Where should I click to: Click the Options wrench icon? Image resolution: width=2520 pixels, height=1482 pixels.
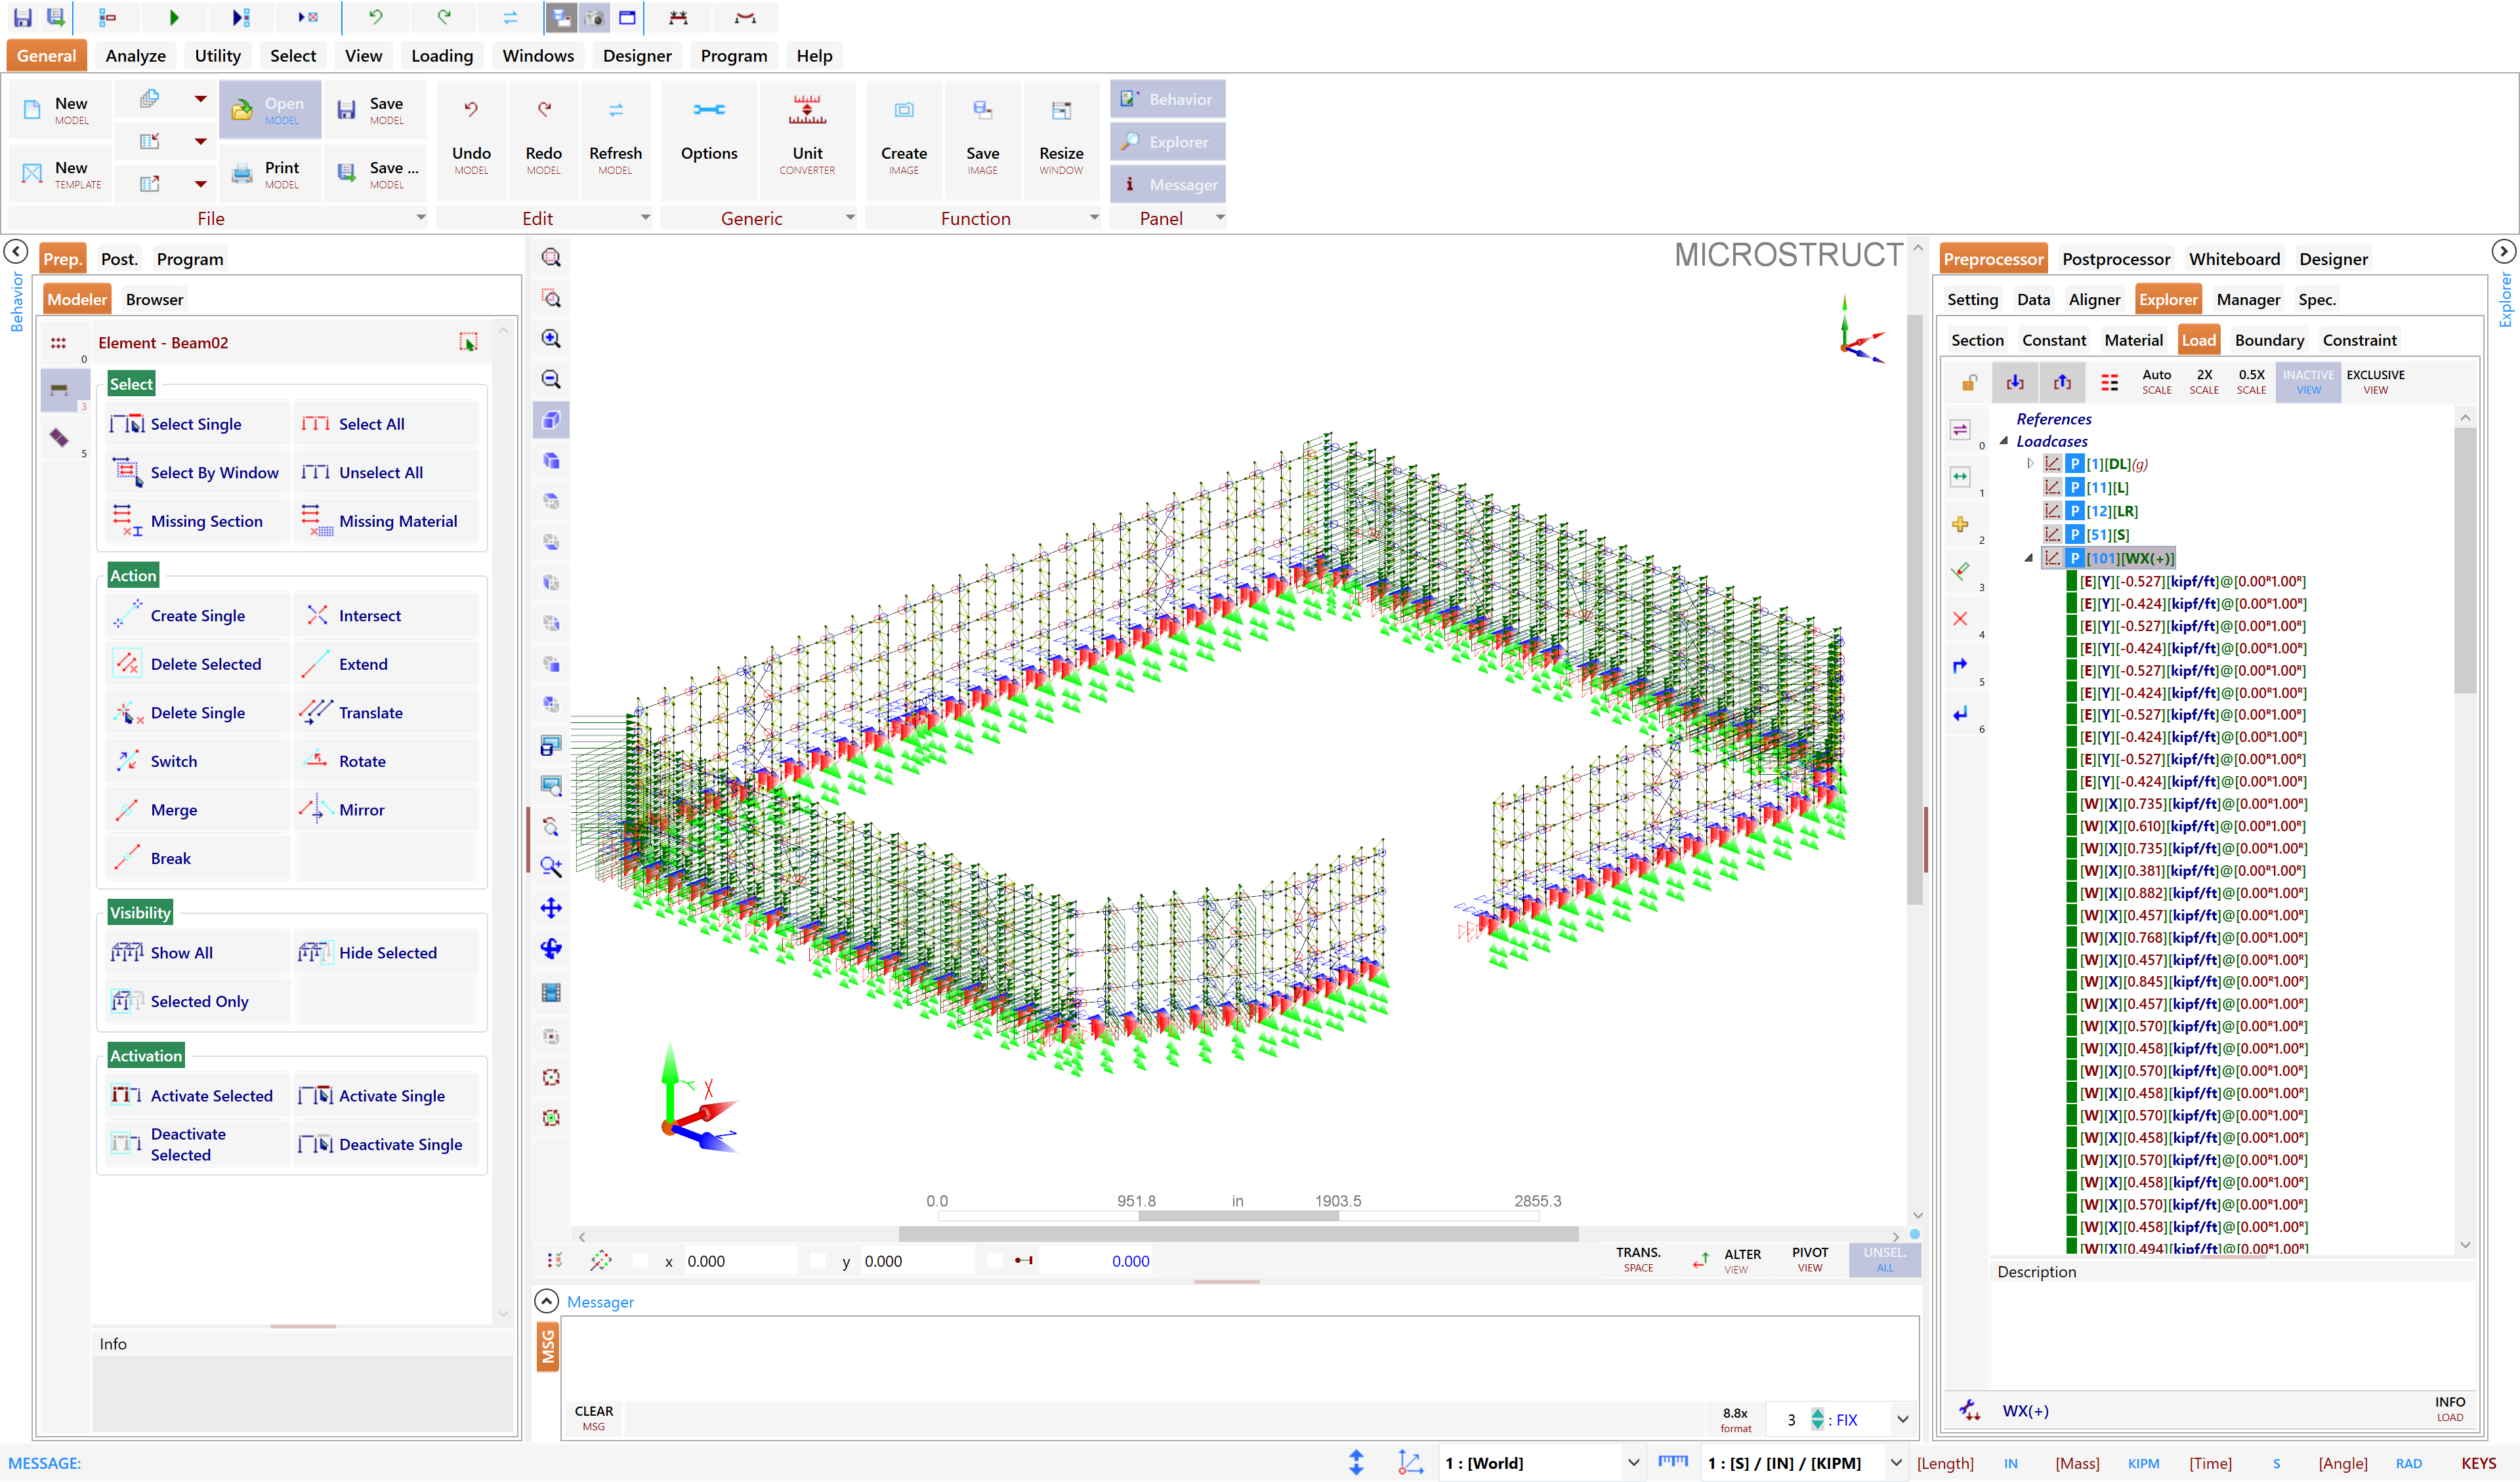[x=709, y=110]
